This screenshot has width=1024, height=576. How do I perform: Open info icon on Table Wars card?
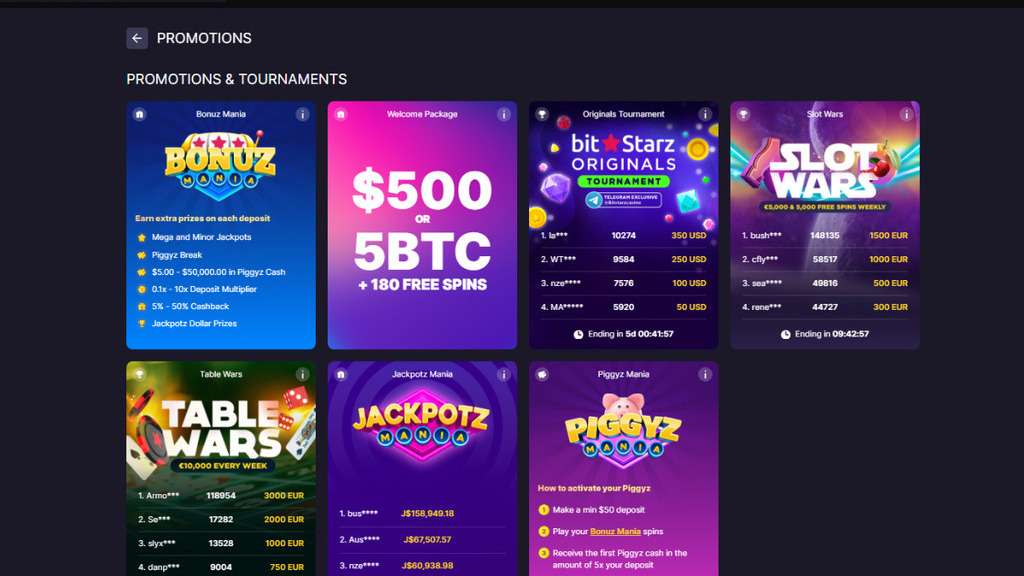(302, 374)
